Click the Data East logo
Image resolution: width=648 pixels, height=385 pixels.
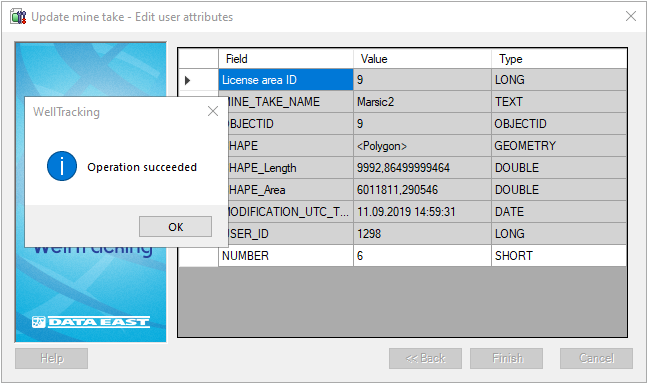click(x=91, y=322)
